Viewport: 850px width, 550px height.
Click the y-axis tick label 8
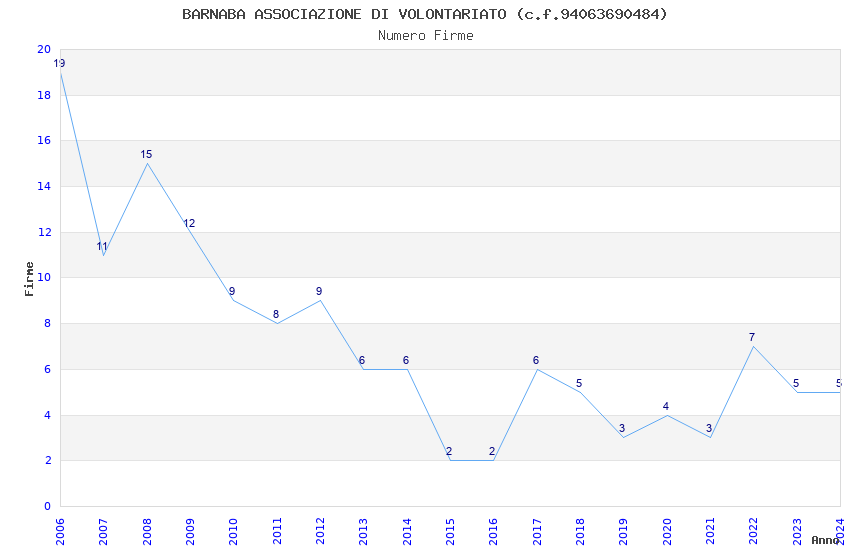point(48,323)
